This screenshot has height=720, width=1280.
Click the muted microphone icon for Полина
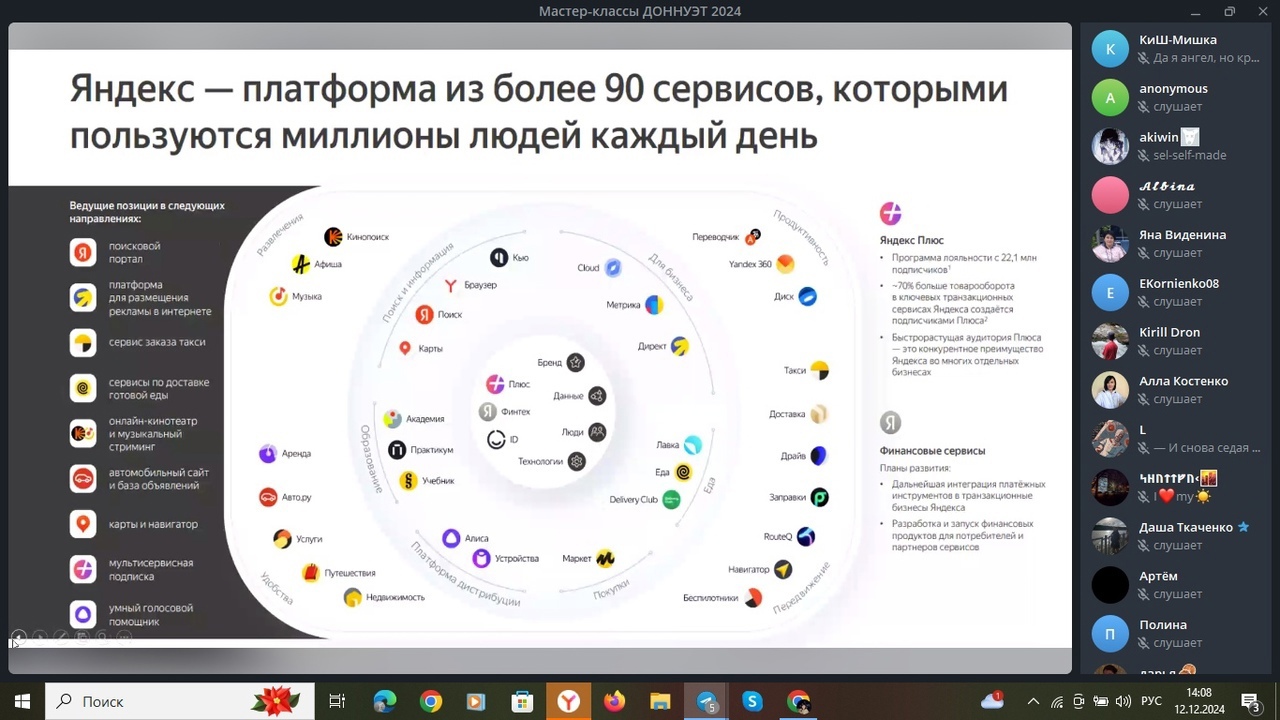tap(1144, 643)
